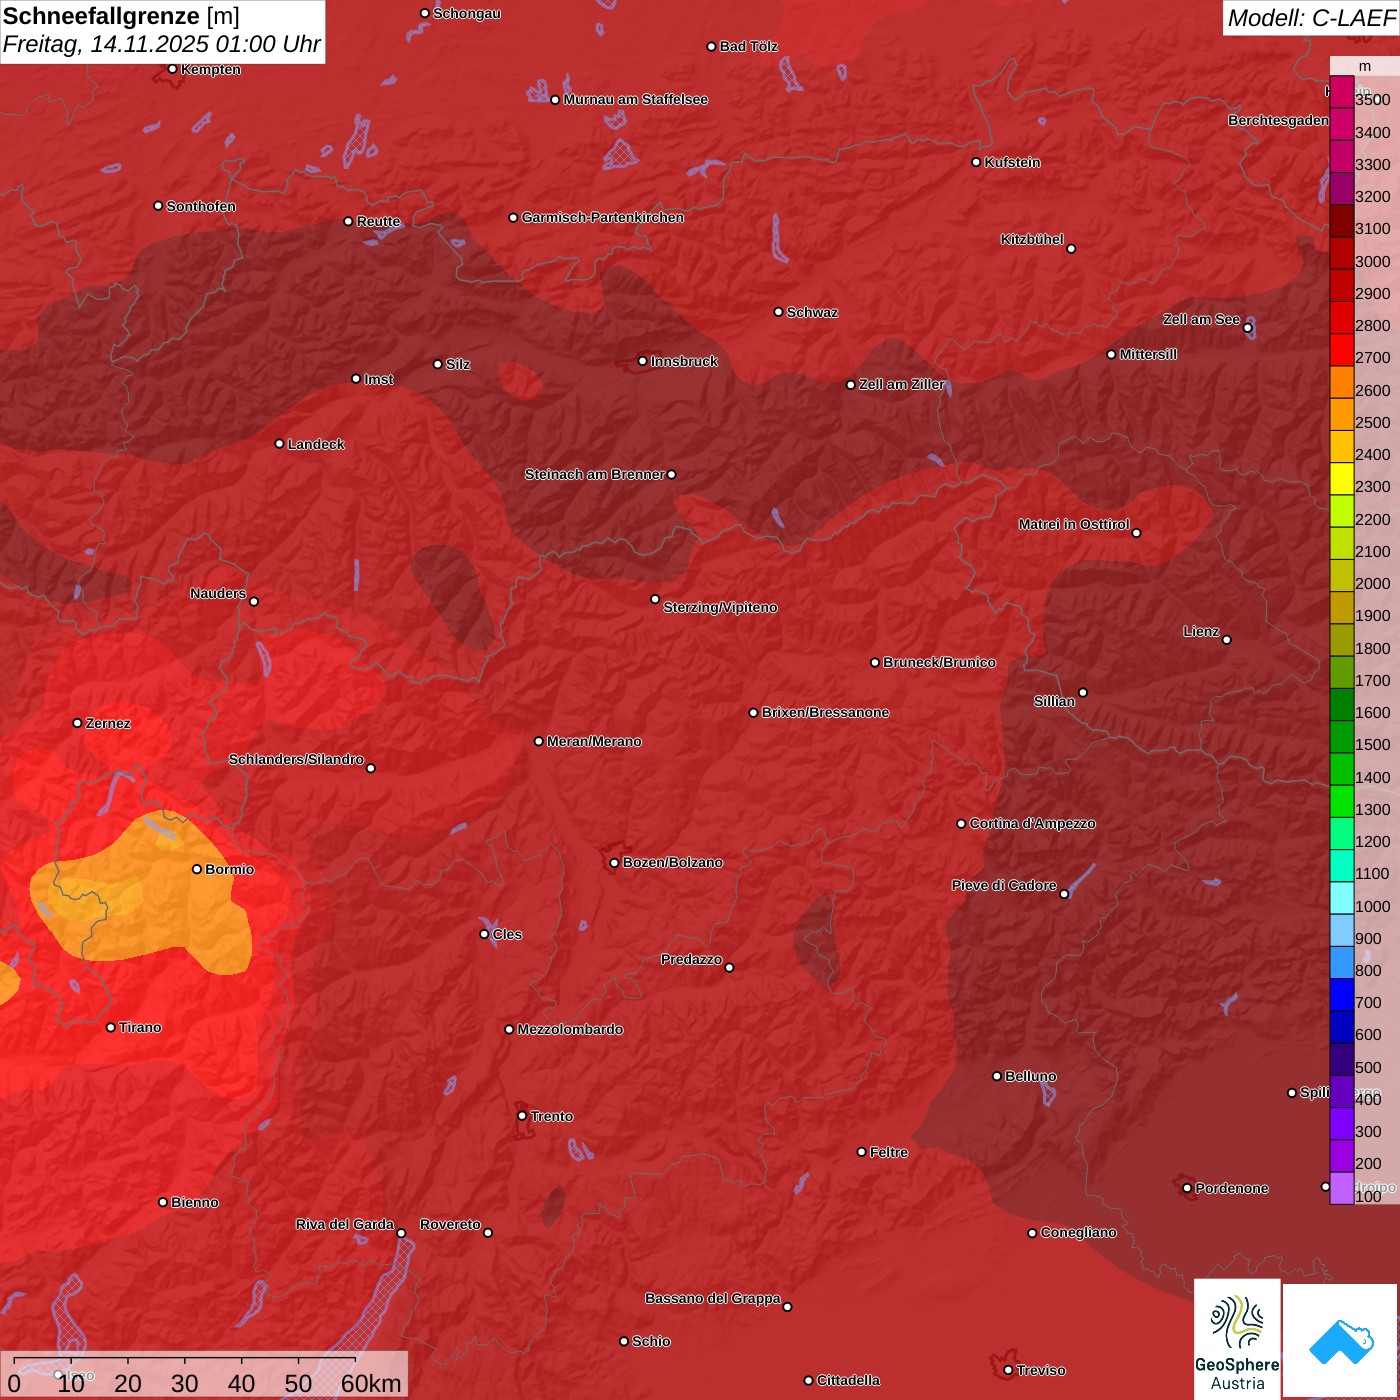Screen dimensions: 1400x1400
Task: Click the 'Berchtesgaden' label
Action: click(x=1278, y=120)
